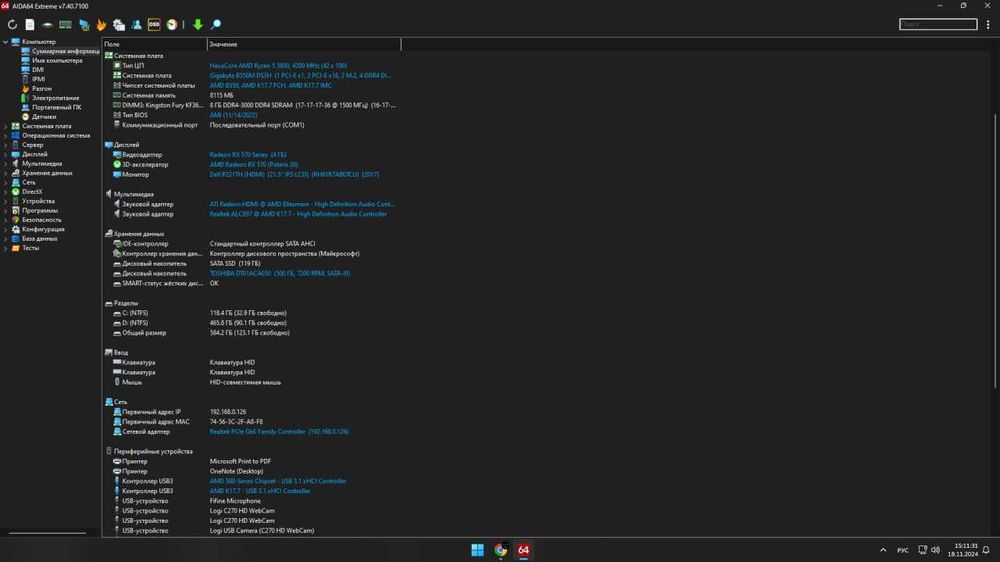The image size is (1000, 562).
Task: Select Конфигурация in the tree
Action: [43, 229]
